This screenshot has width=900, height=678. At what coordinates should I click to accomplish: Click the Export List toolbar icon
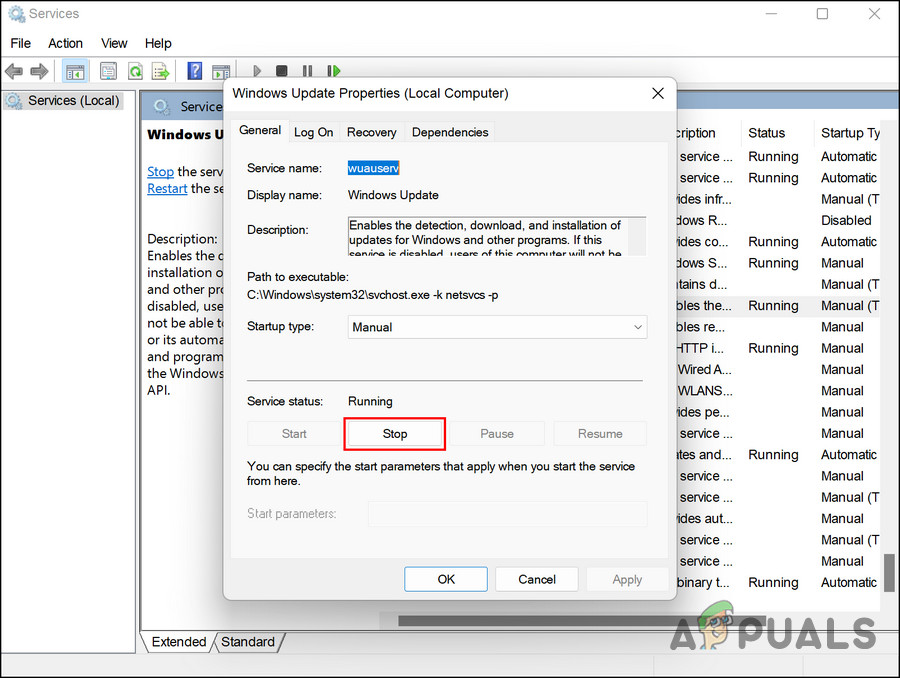point(161,71)
